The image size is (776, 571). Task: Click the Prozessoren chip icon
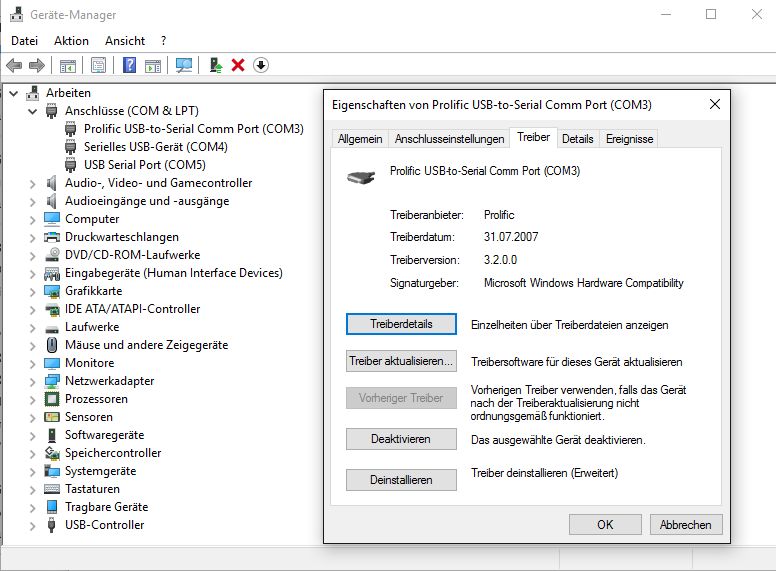coord(51,399)
